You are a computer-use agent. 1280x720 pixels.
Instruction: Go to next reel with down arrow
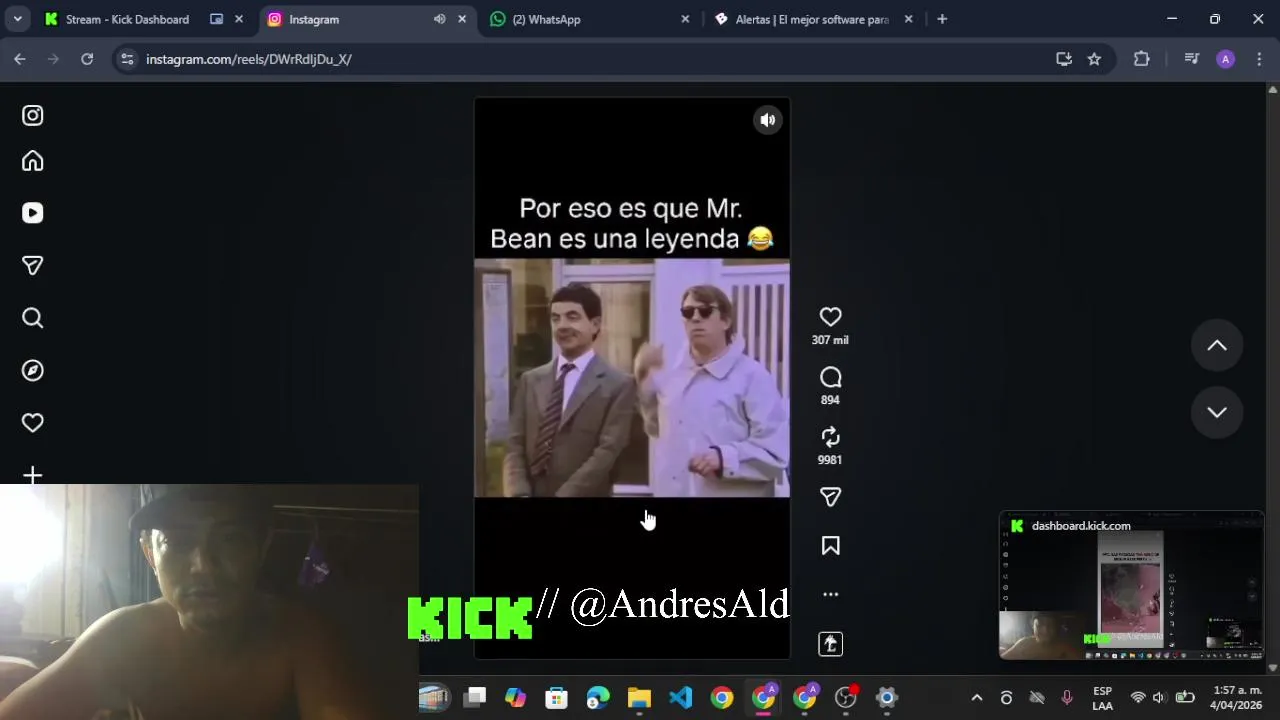tap(1217, 412)
